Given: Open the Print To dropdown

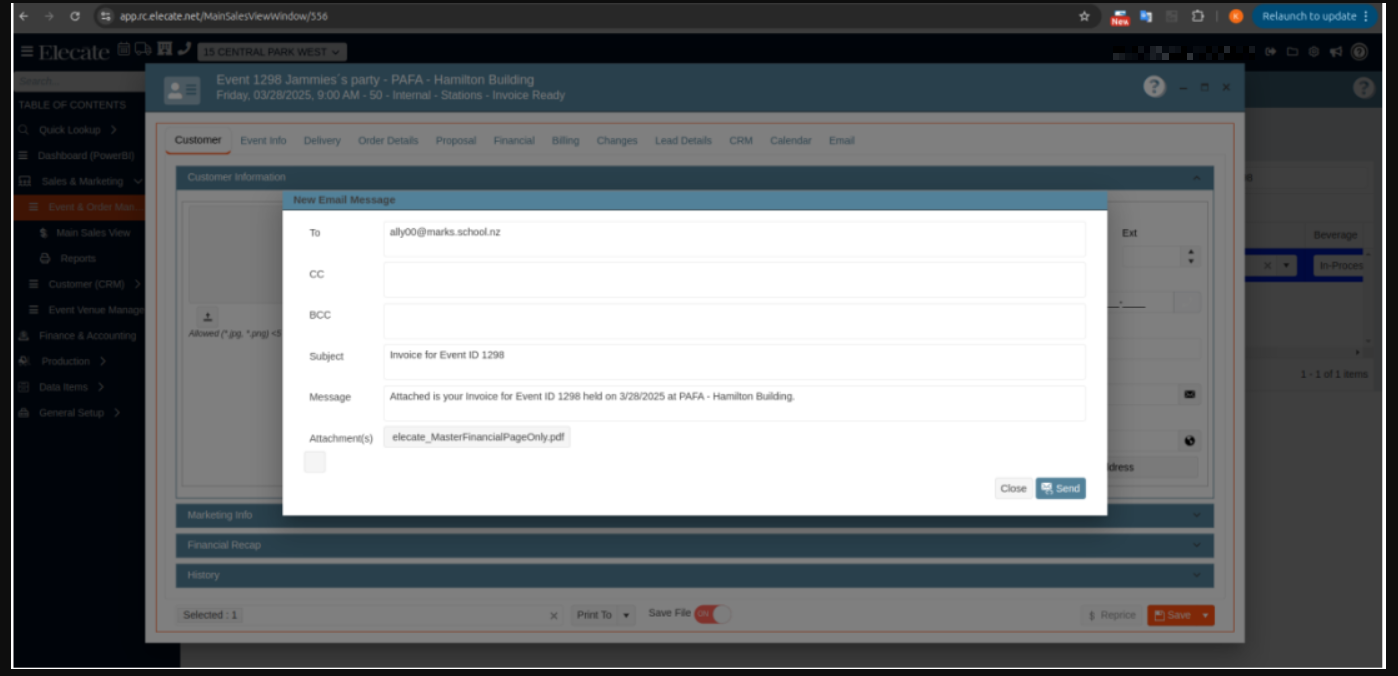Looking at the screenshot, I should pyautogui.click(x=604, y=615).
